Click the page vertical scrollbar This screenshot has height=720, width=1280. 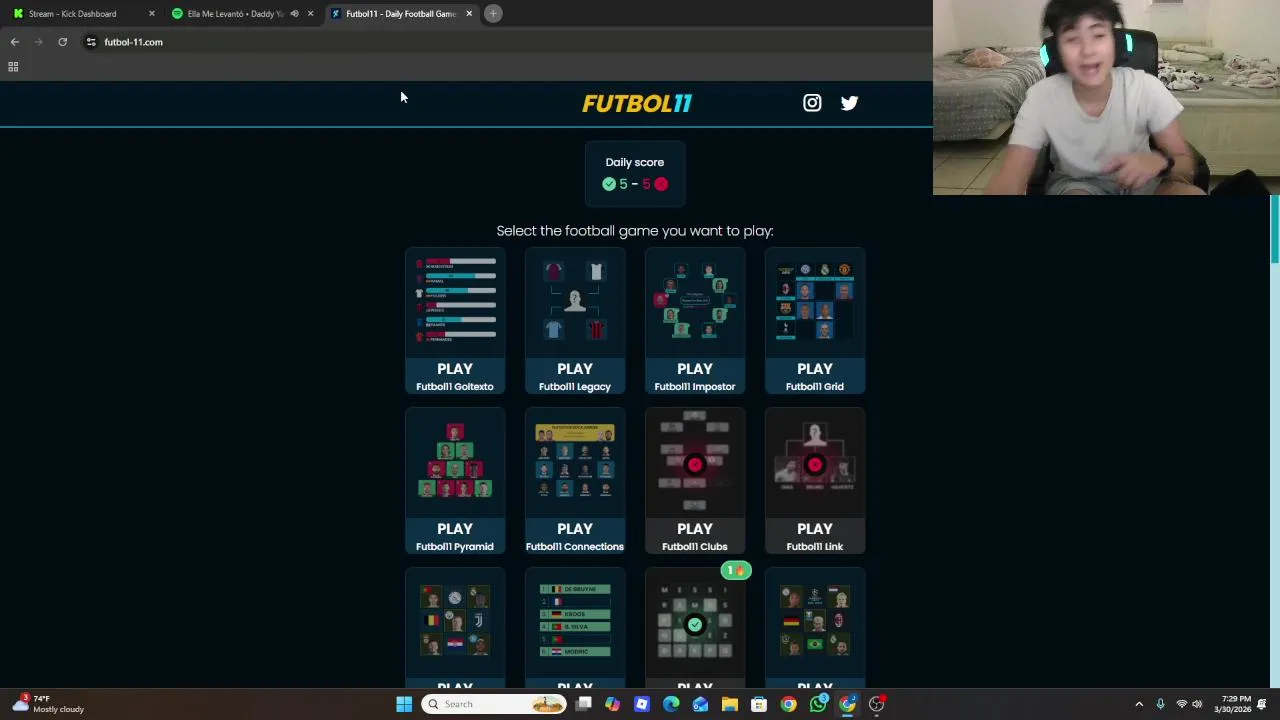tap(1274, 230)
